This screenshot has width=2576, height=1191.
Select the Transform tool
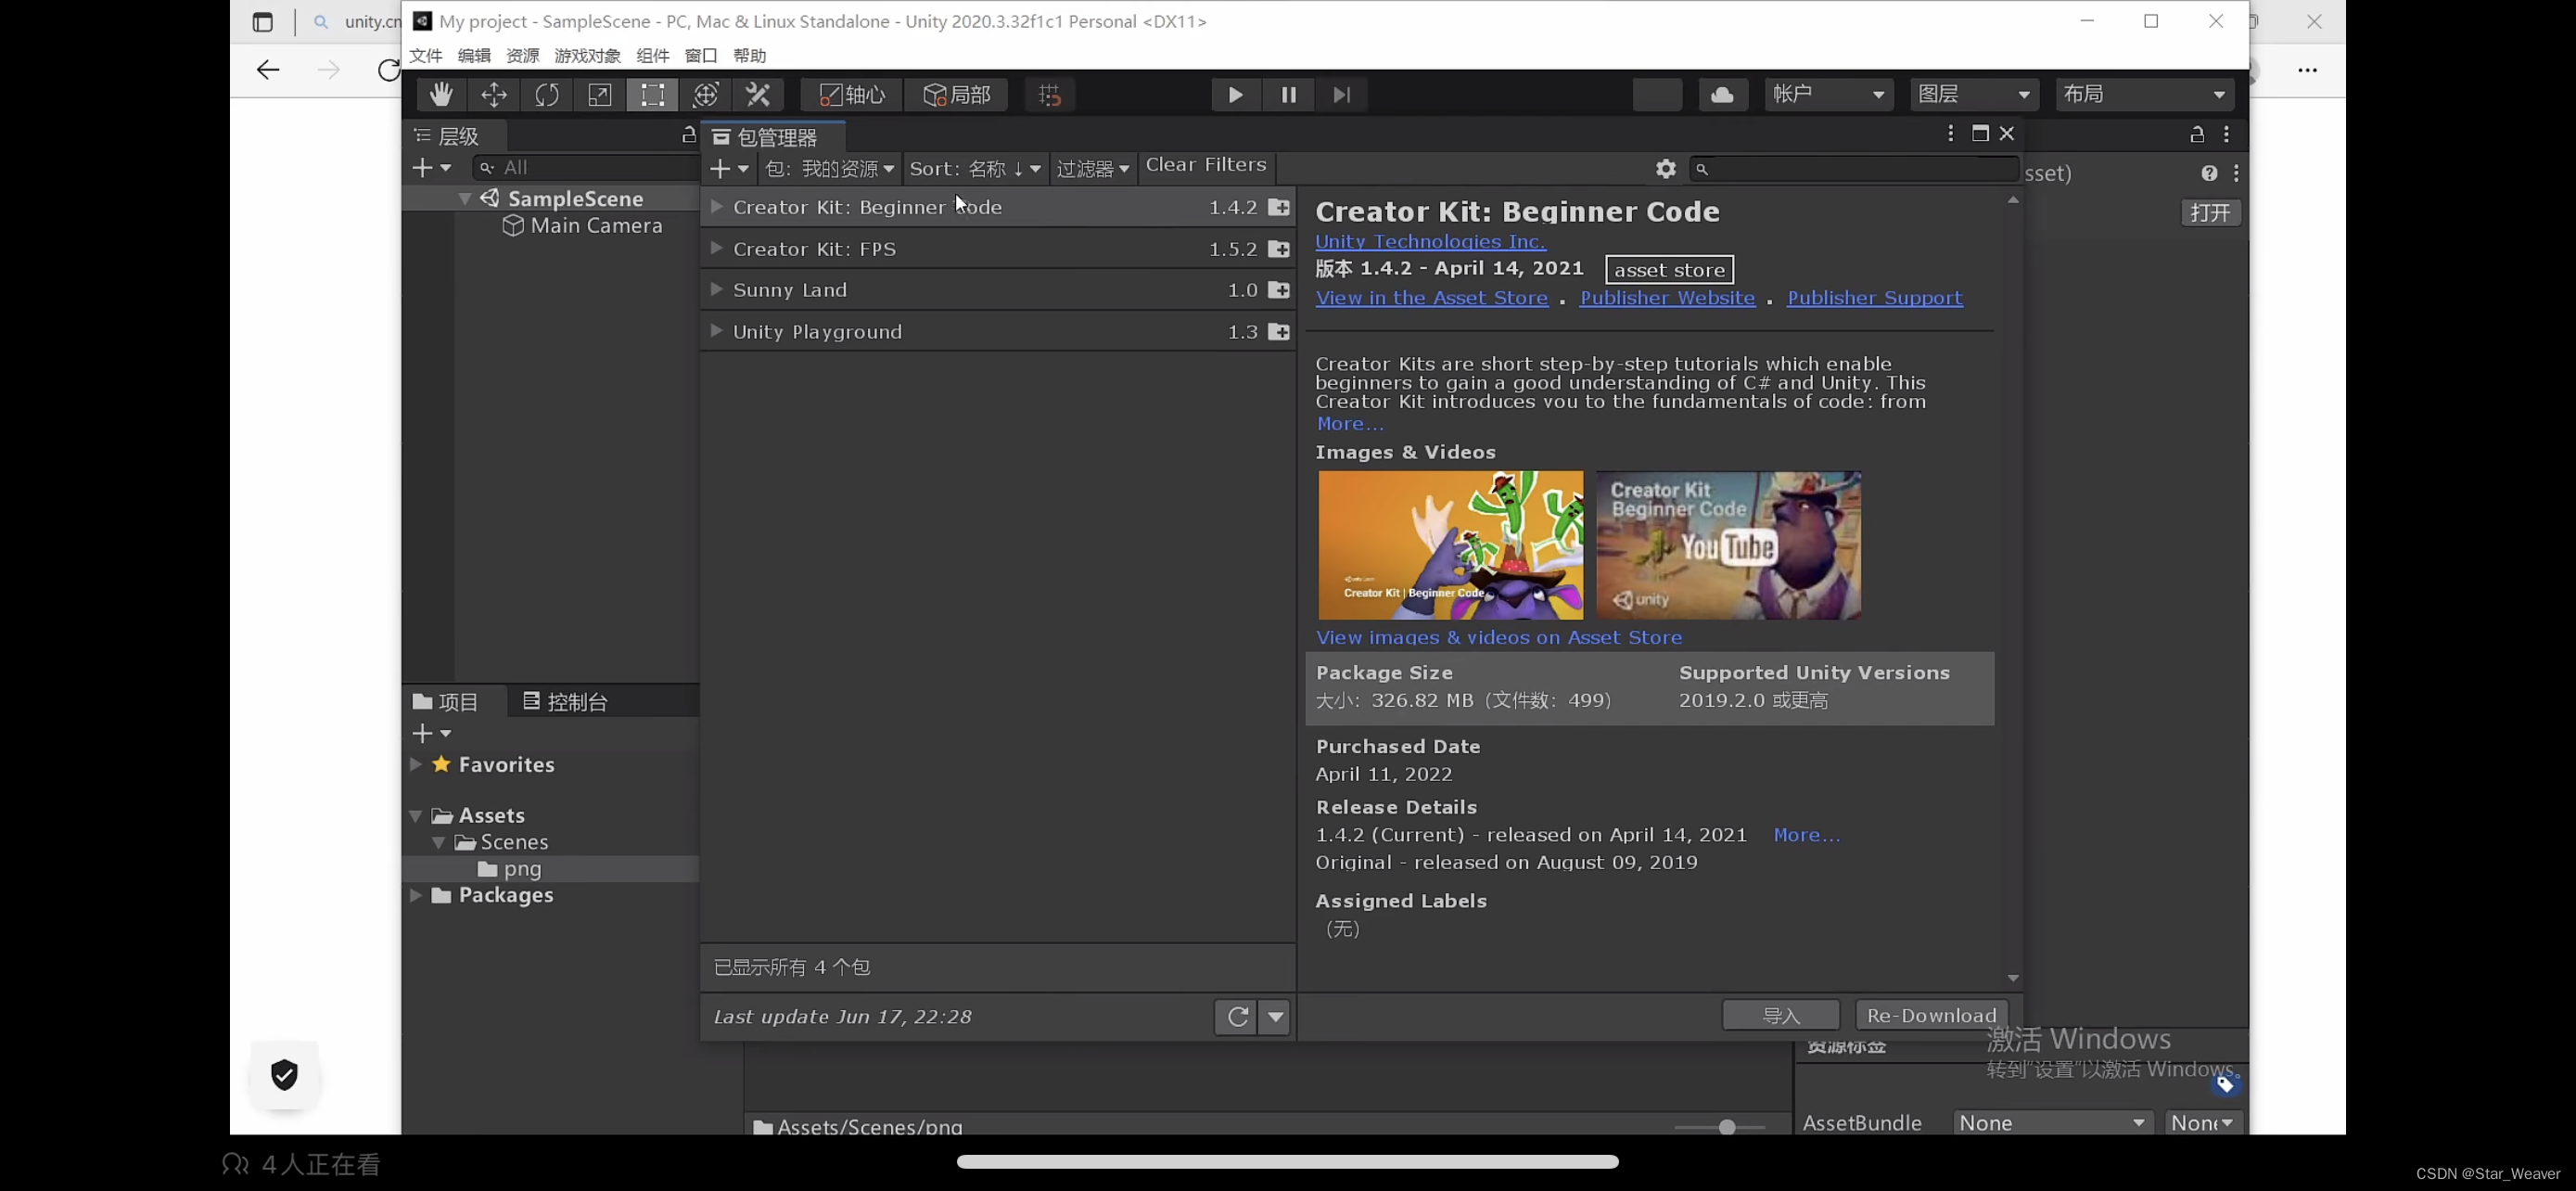coord(705,95)
